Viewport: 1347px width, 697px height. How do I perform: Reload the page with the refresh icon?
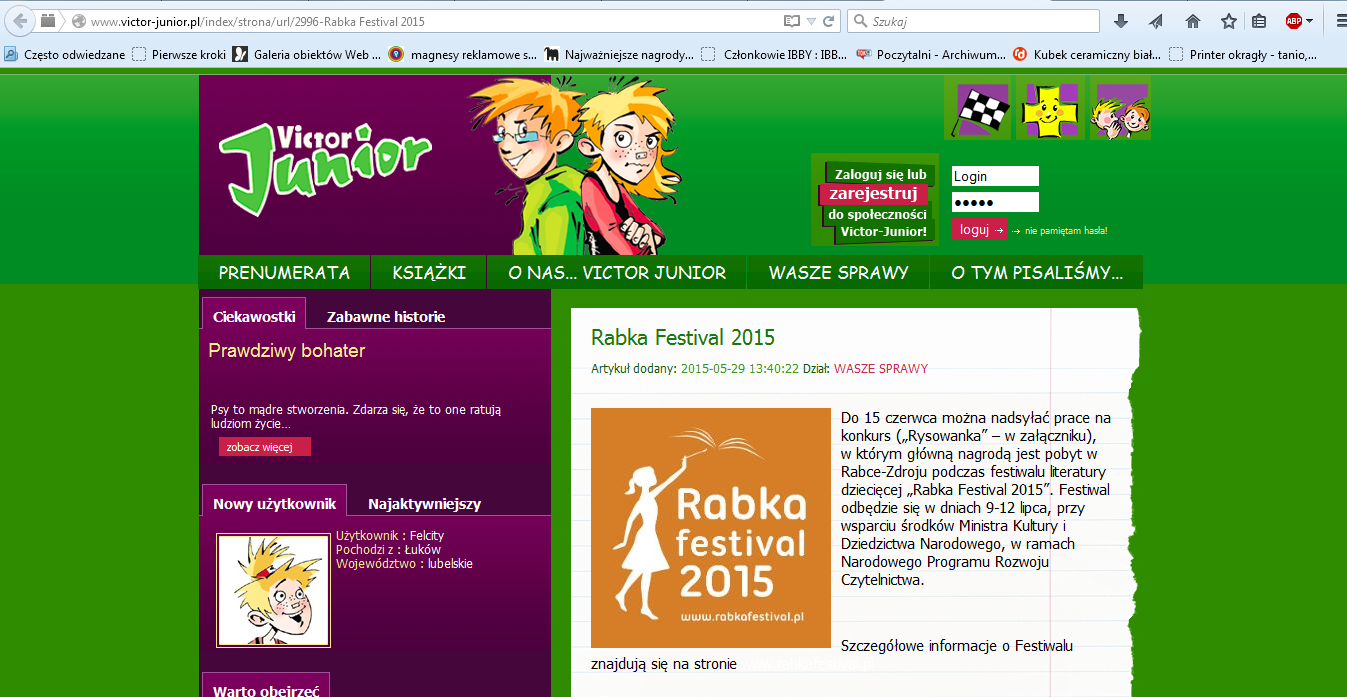click(828, 21)
